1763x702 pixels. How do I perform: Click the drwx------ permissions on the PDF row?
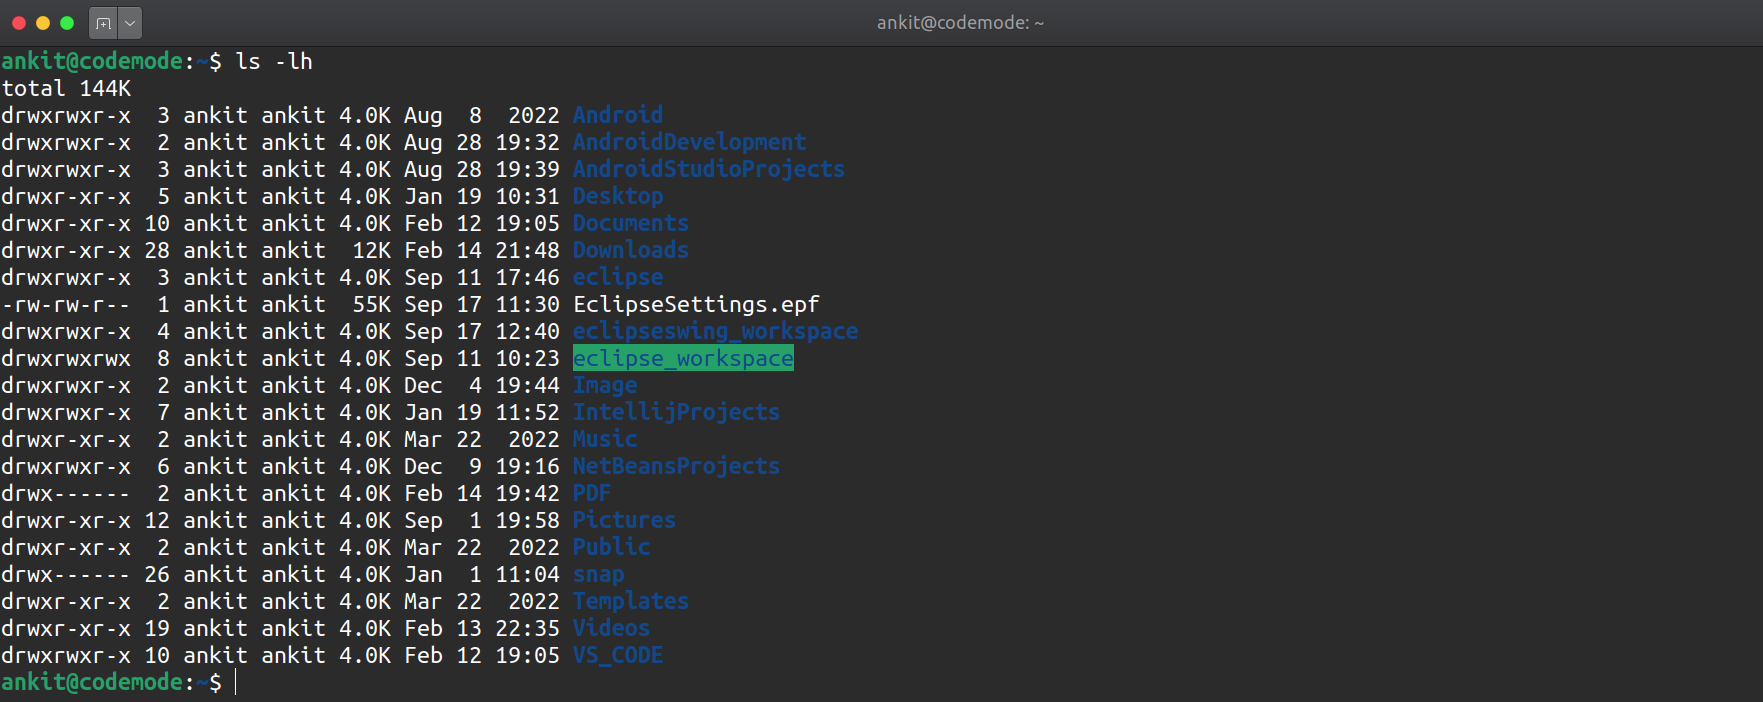coord(66,493)
